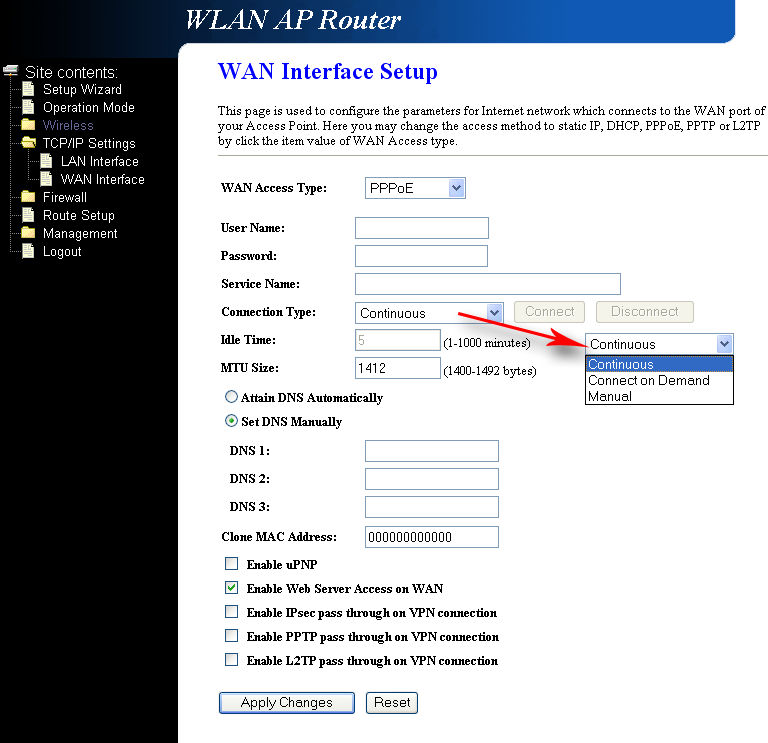
Task: Uncheck Enable Web Server Access on WAN
Action: (x=232, y=588)
